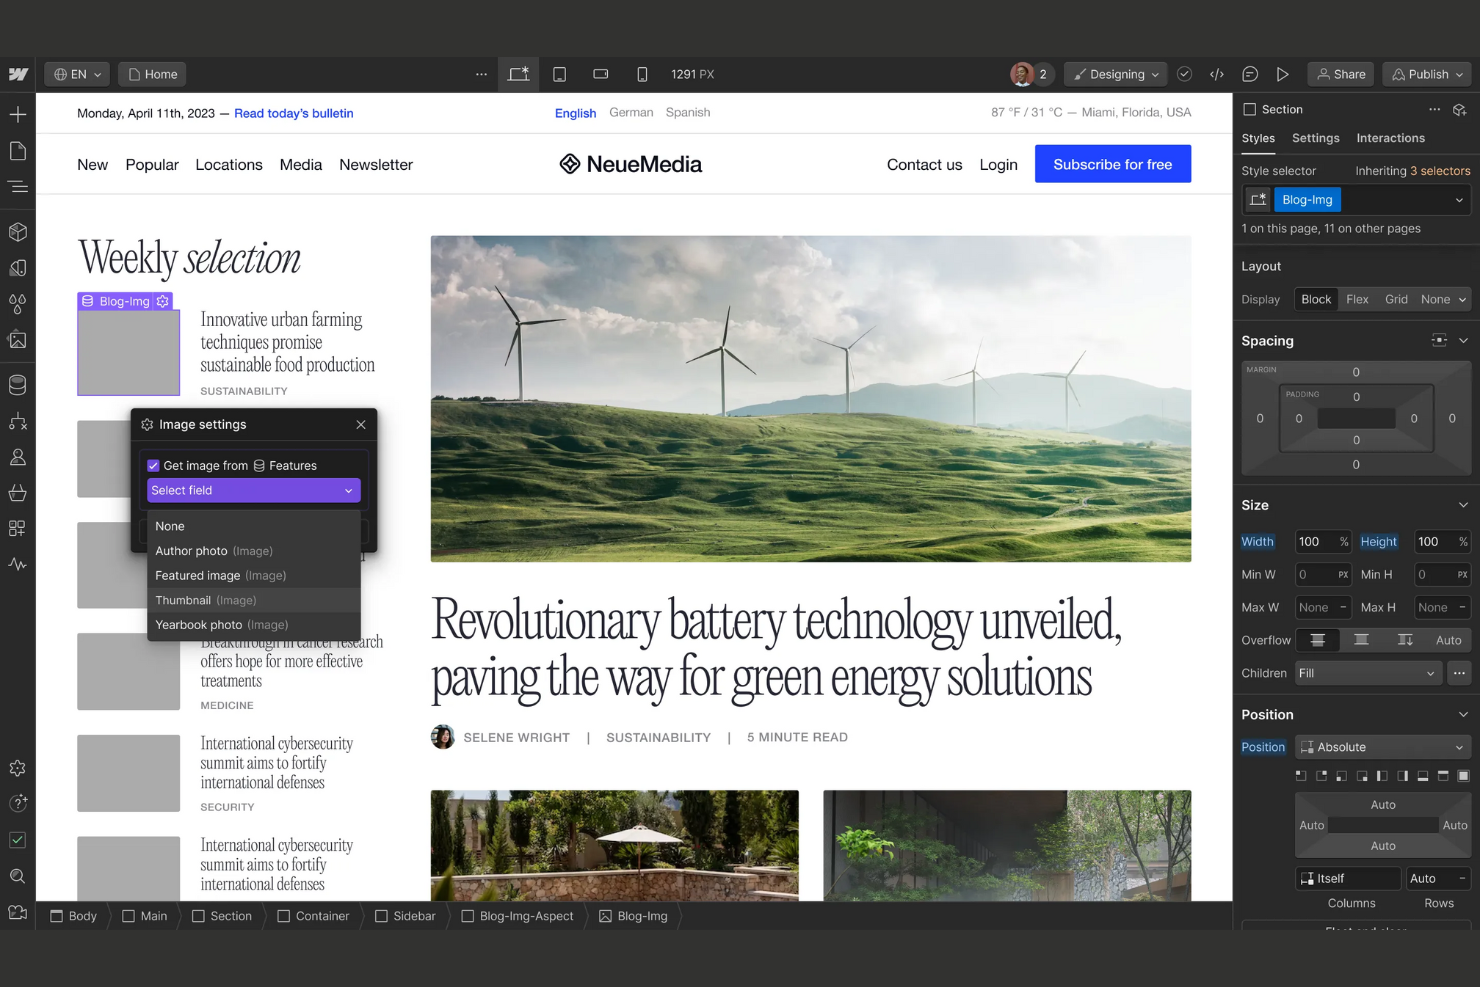Open the CMS Collections panel
This screenshot has height=987, width=1480.
[x=17, y=384]
